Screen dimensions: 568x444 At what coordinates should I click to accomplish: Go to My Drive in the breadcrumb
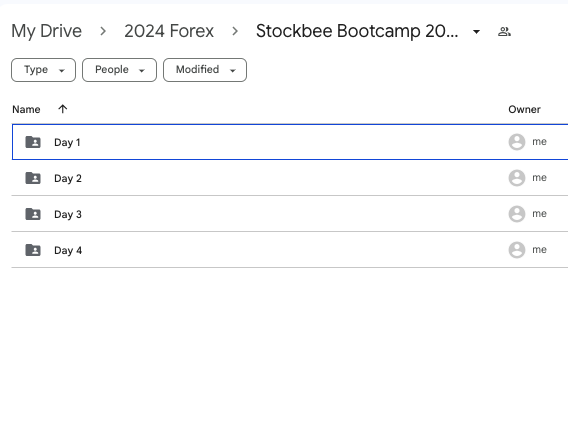46,31
